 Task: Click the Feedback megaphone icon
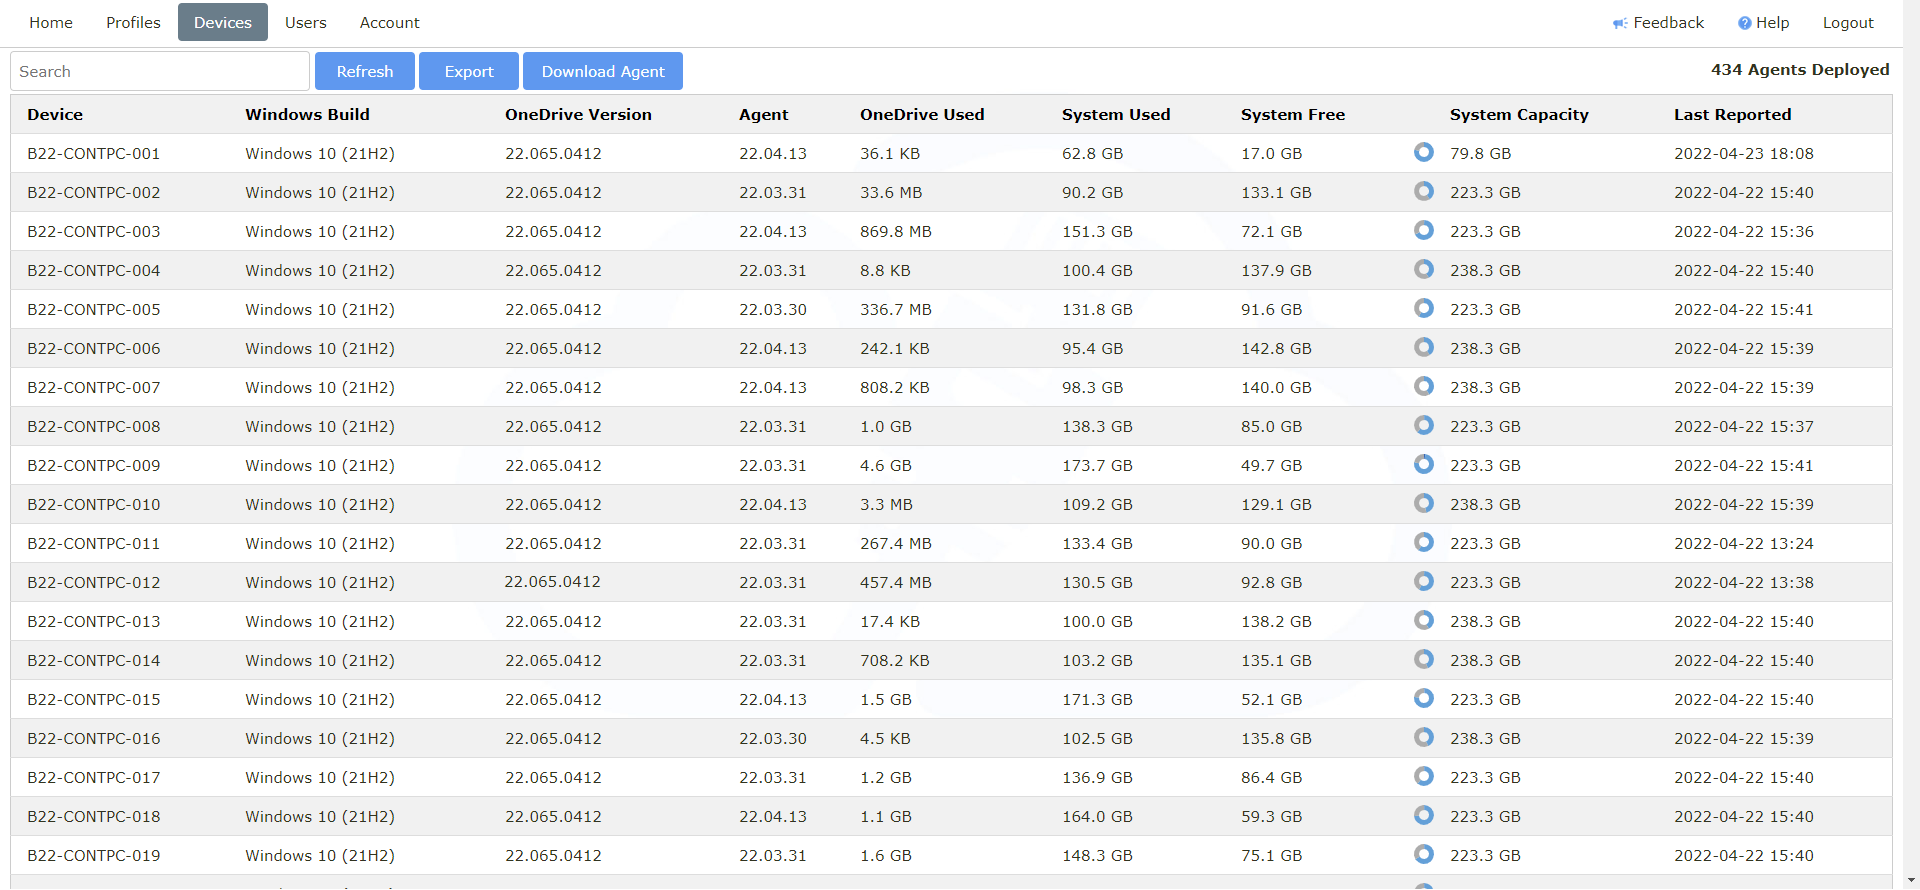[1620, 23]
